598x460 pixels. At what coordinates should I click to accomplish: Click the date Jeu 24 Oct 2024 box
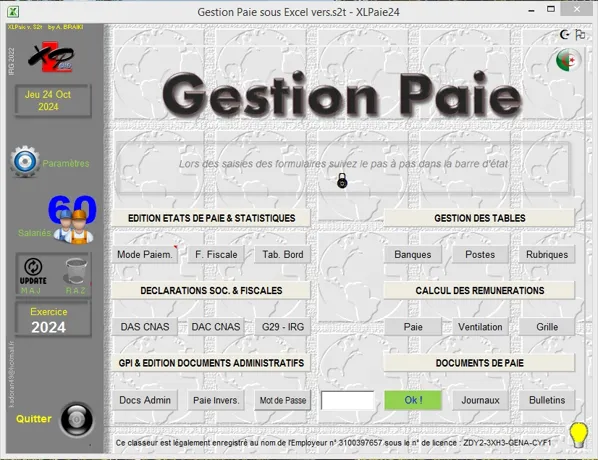[53, 101]
